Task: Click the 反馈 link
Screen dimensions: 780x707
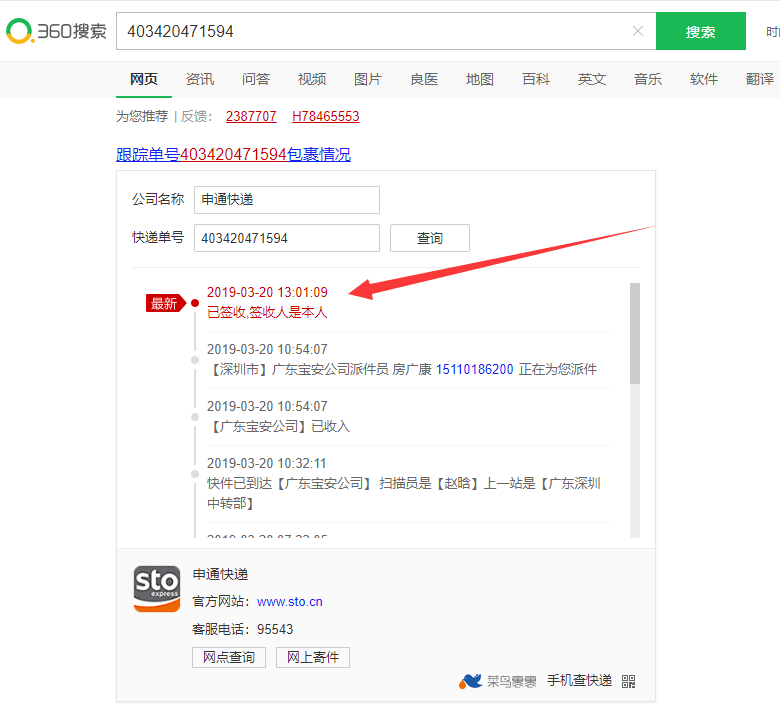Action: [x=194, y=116]
